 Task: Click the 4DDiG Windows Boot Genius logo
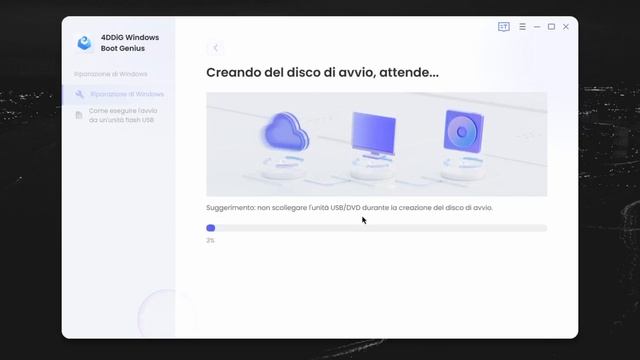(x=84, y=43)
